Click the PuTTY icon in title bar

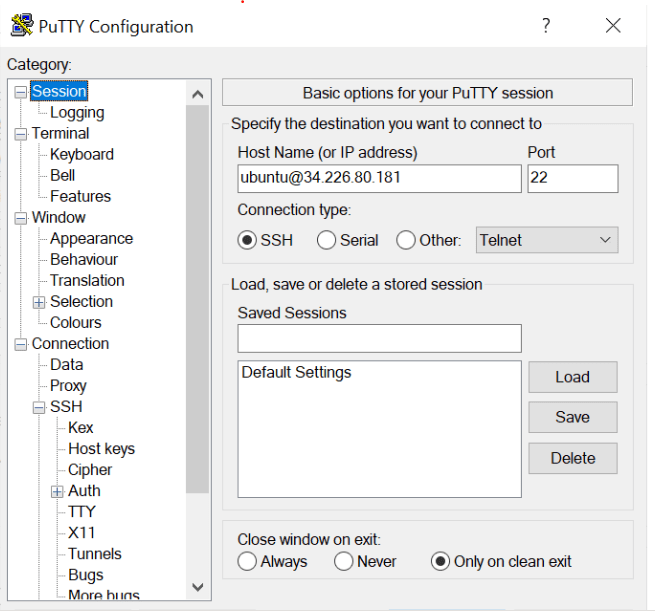(x=18, y=26)
